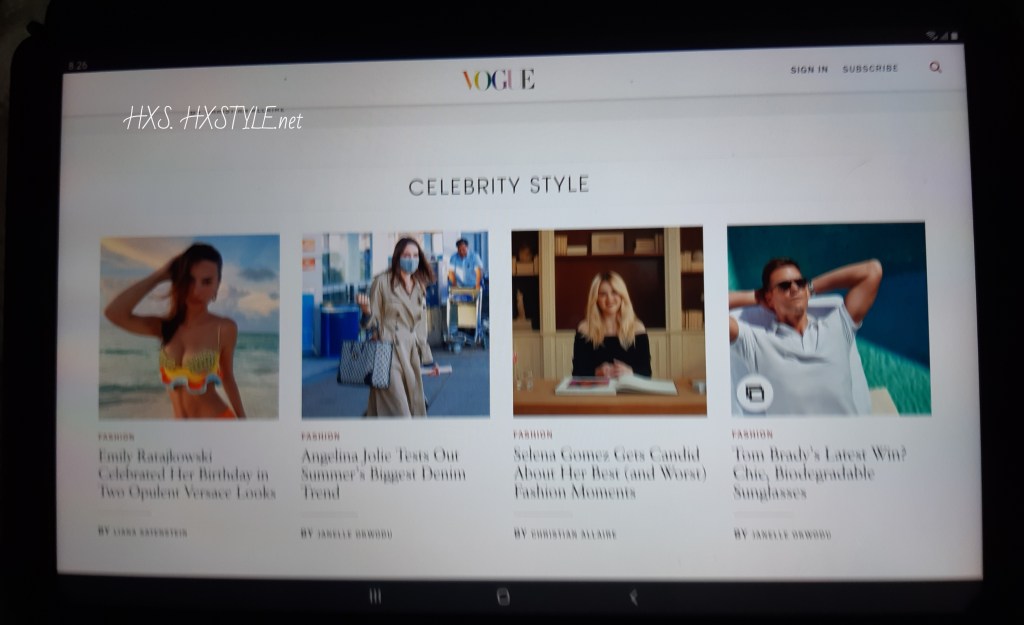The image size is (1024, 625).
Task: Open the Emily Ratajkowski birthday Versace article
Action: (x=186, y=474)
